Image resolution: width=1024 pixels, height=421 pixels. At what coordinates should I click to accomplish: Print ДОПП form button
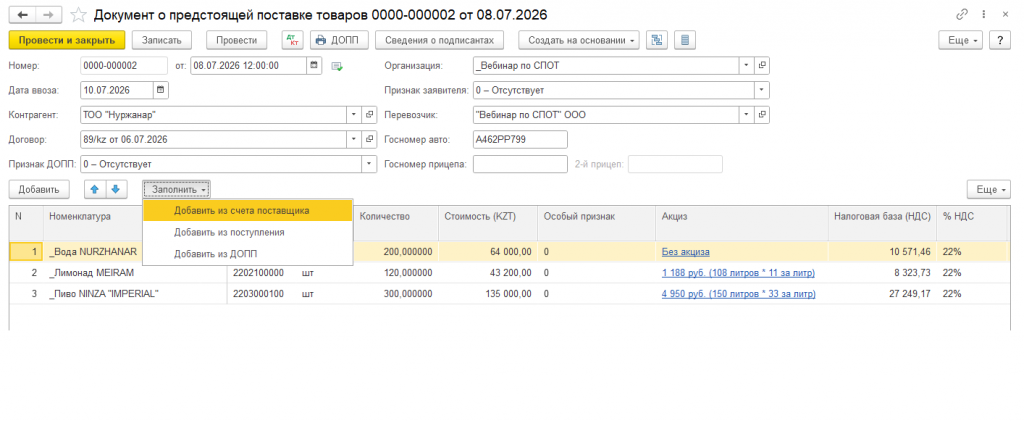tap(340, 40)
